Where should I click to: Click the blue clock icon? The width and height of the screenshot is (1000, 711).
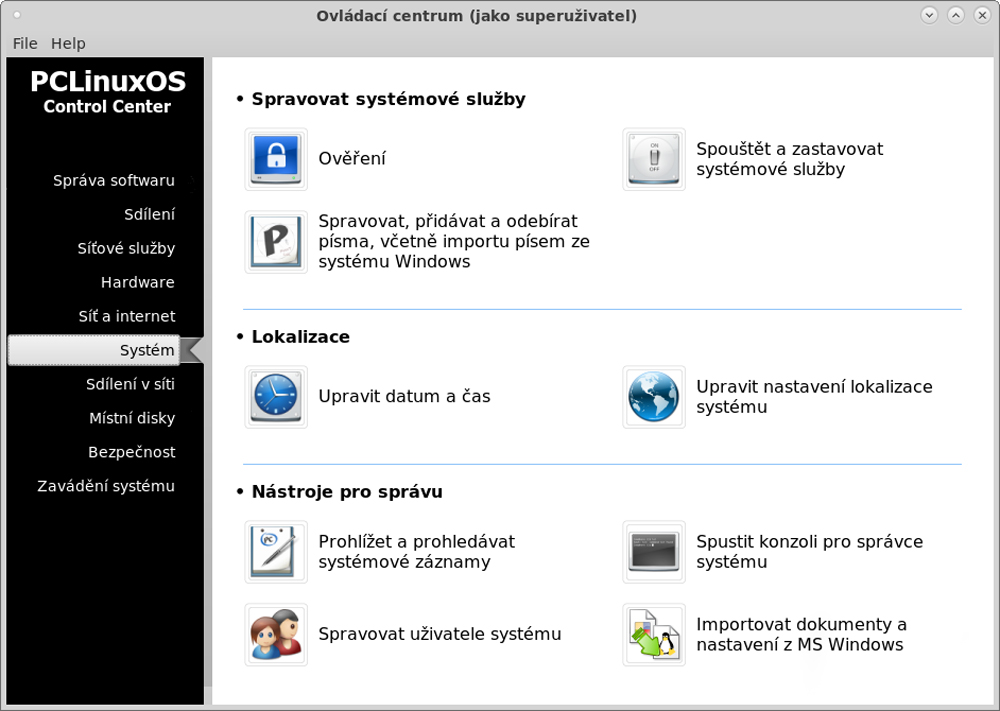pos(276,397)
